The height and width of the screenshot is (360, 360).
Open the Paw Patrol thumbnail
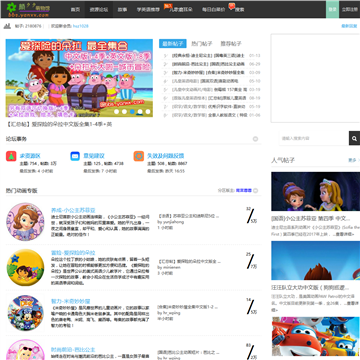[x=315, y=261]
